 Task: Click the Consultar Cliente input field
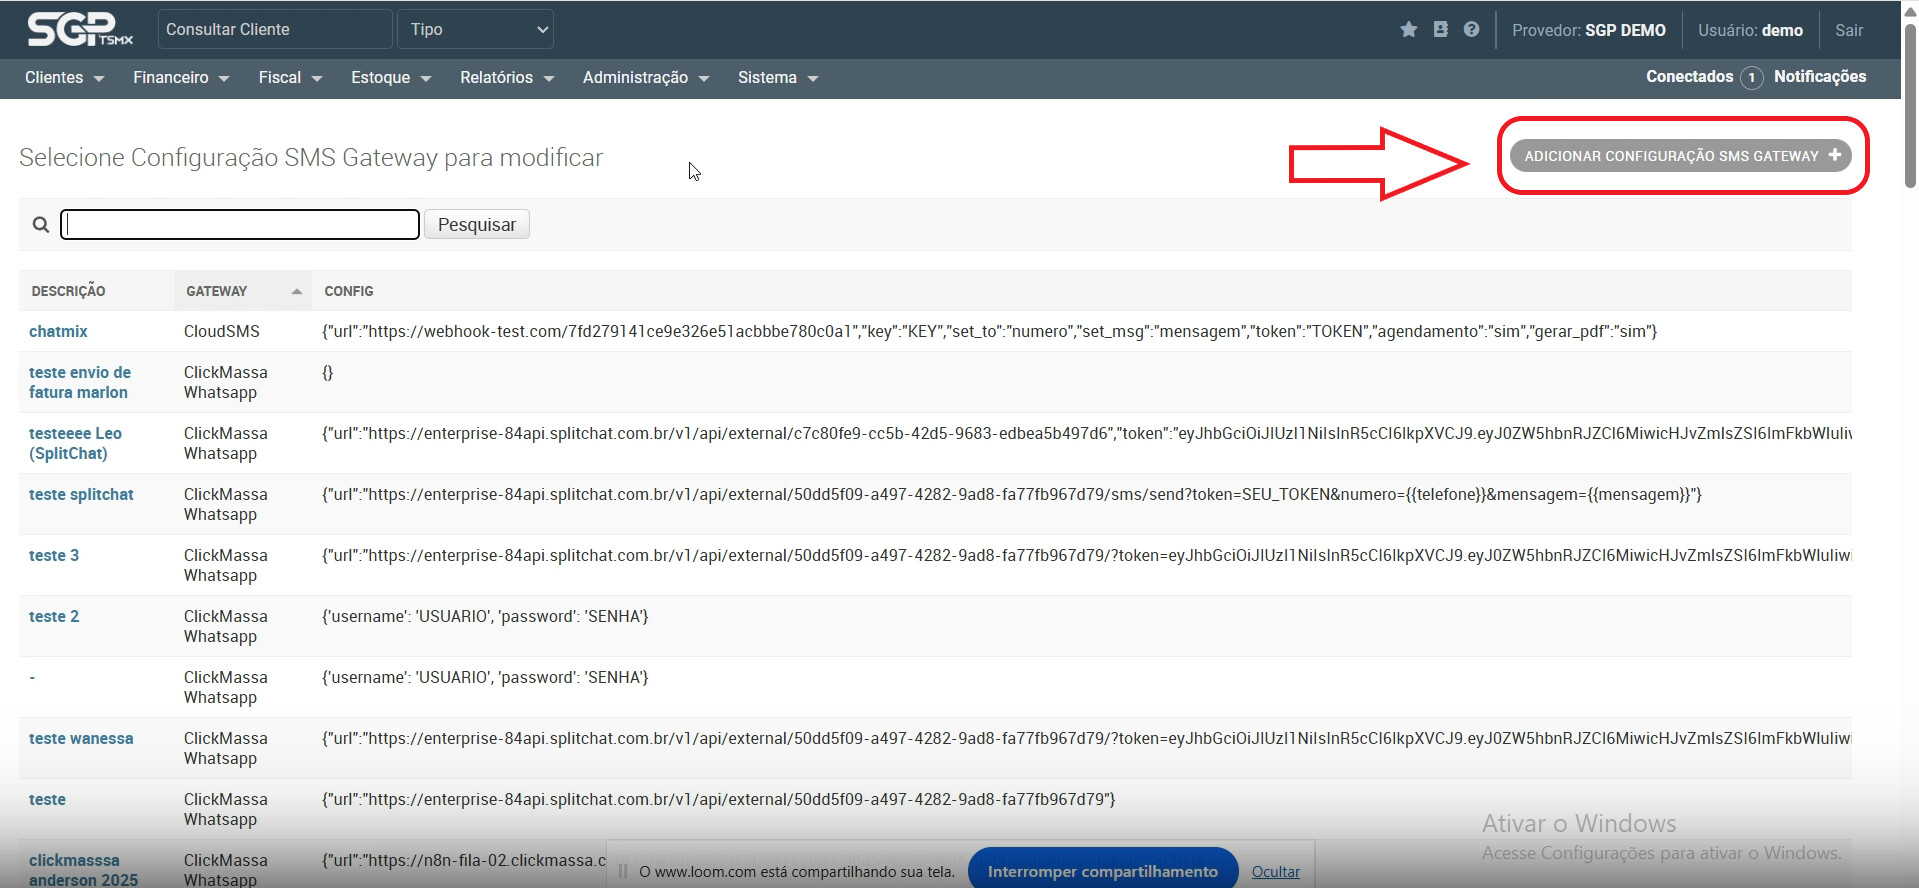[x=274, y=30]
